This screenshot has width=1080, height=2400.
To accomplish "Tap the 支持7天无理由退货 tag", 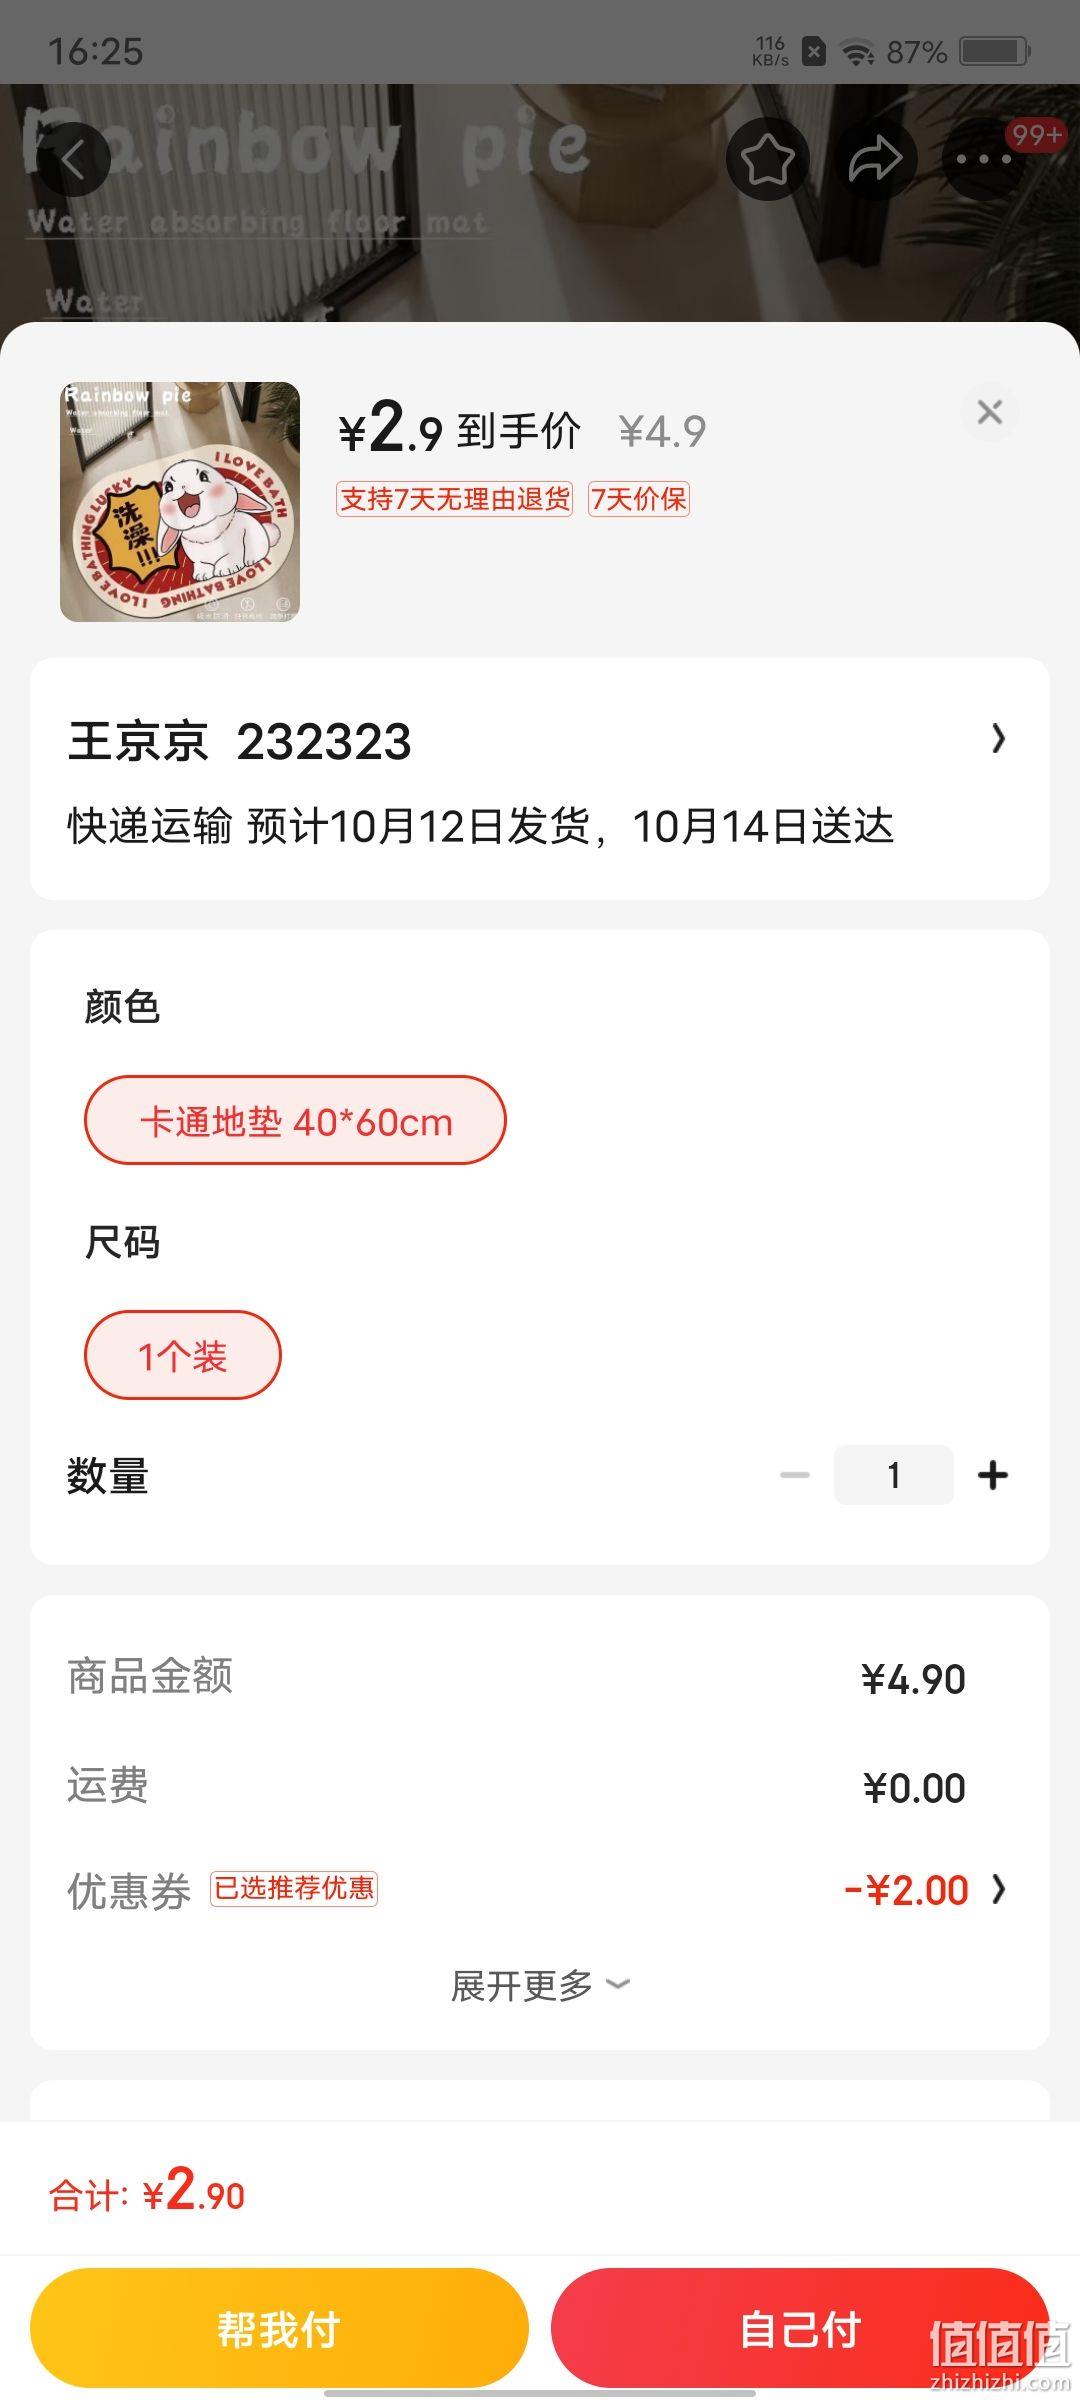I will 455,498.
